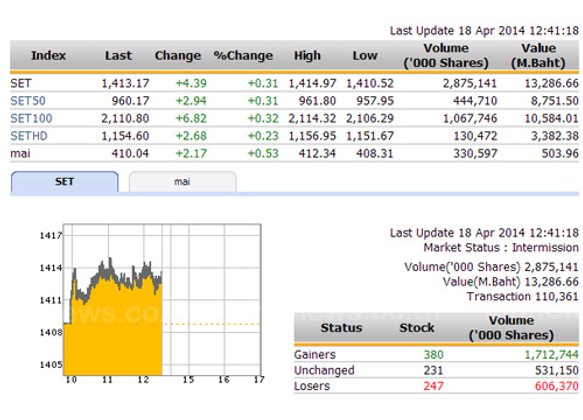583x420 pixels.
Task: Select SET low value 1,410.52
Action: (x=370, y=83)
